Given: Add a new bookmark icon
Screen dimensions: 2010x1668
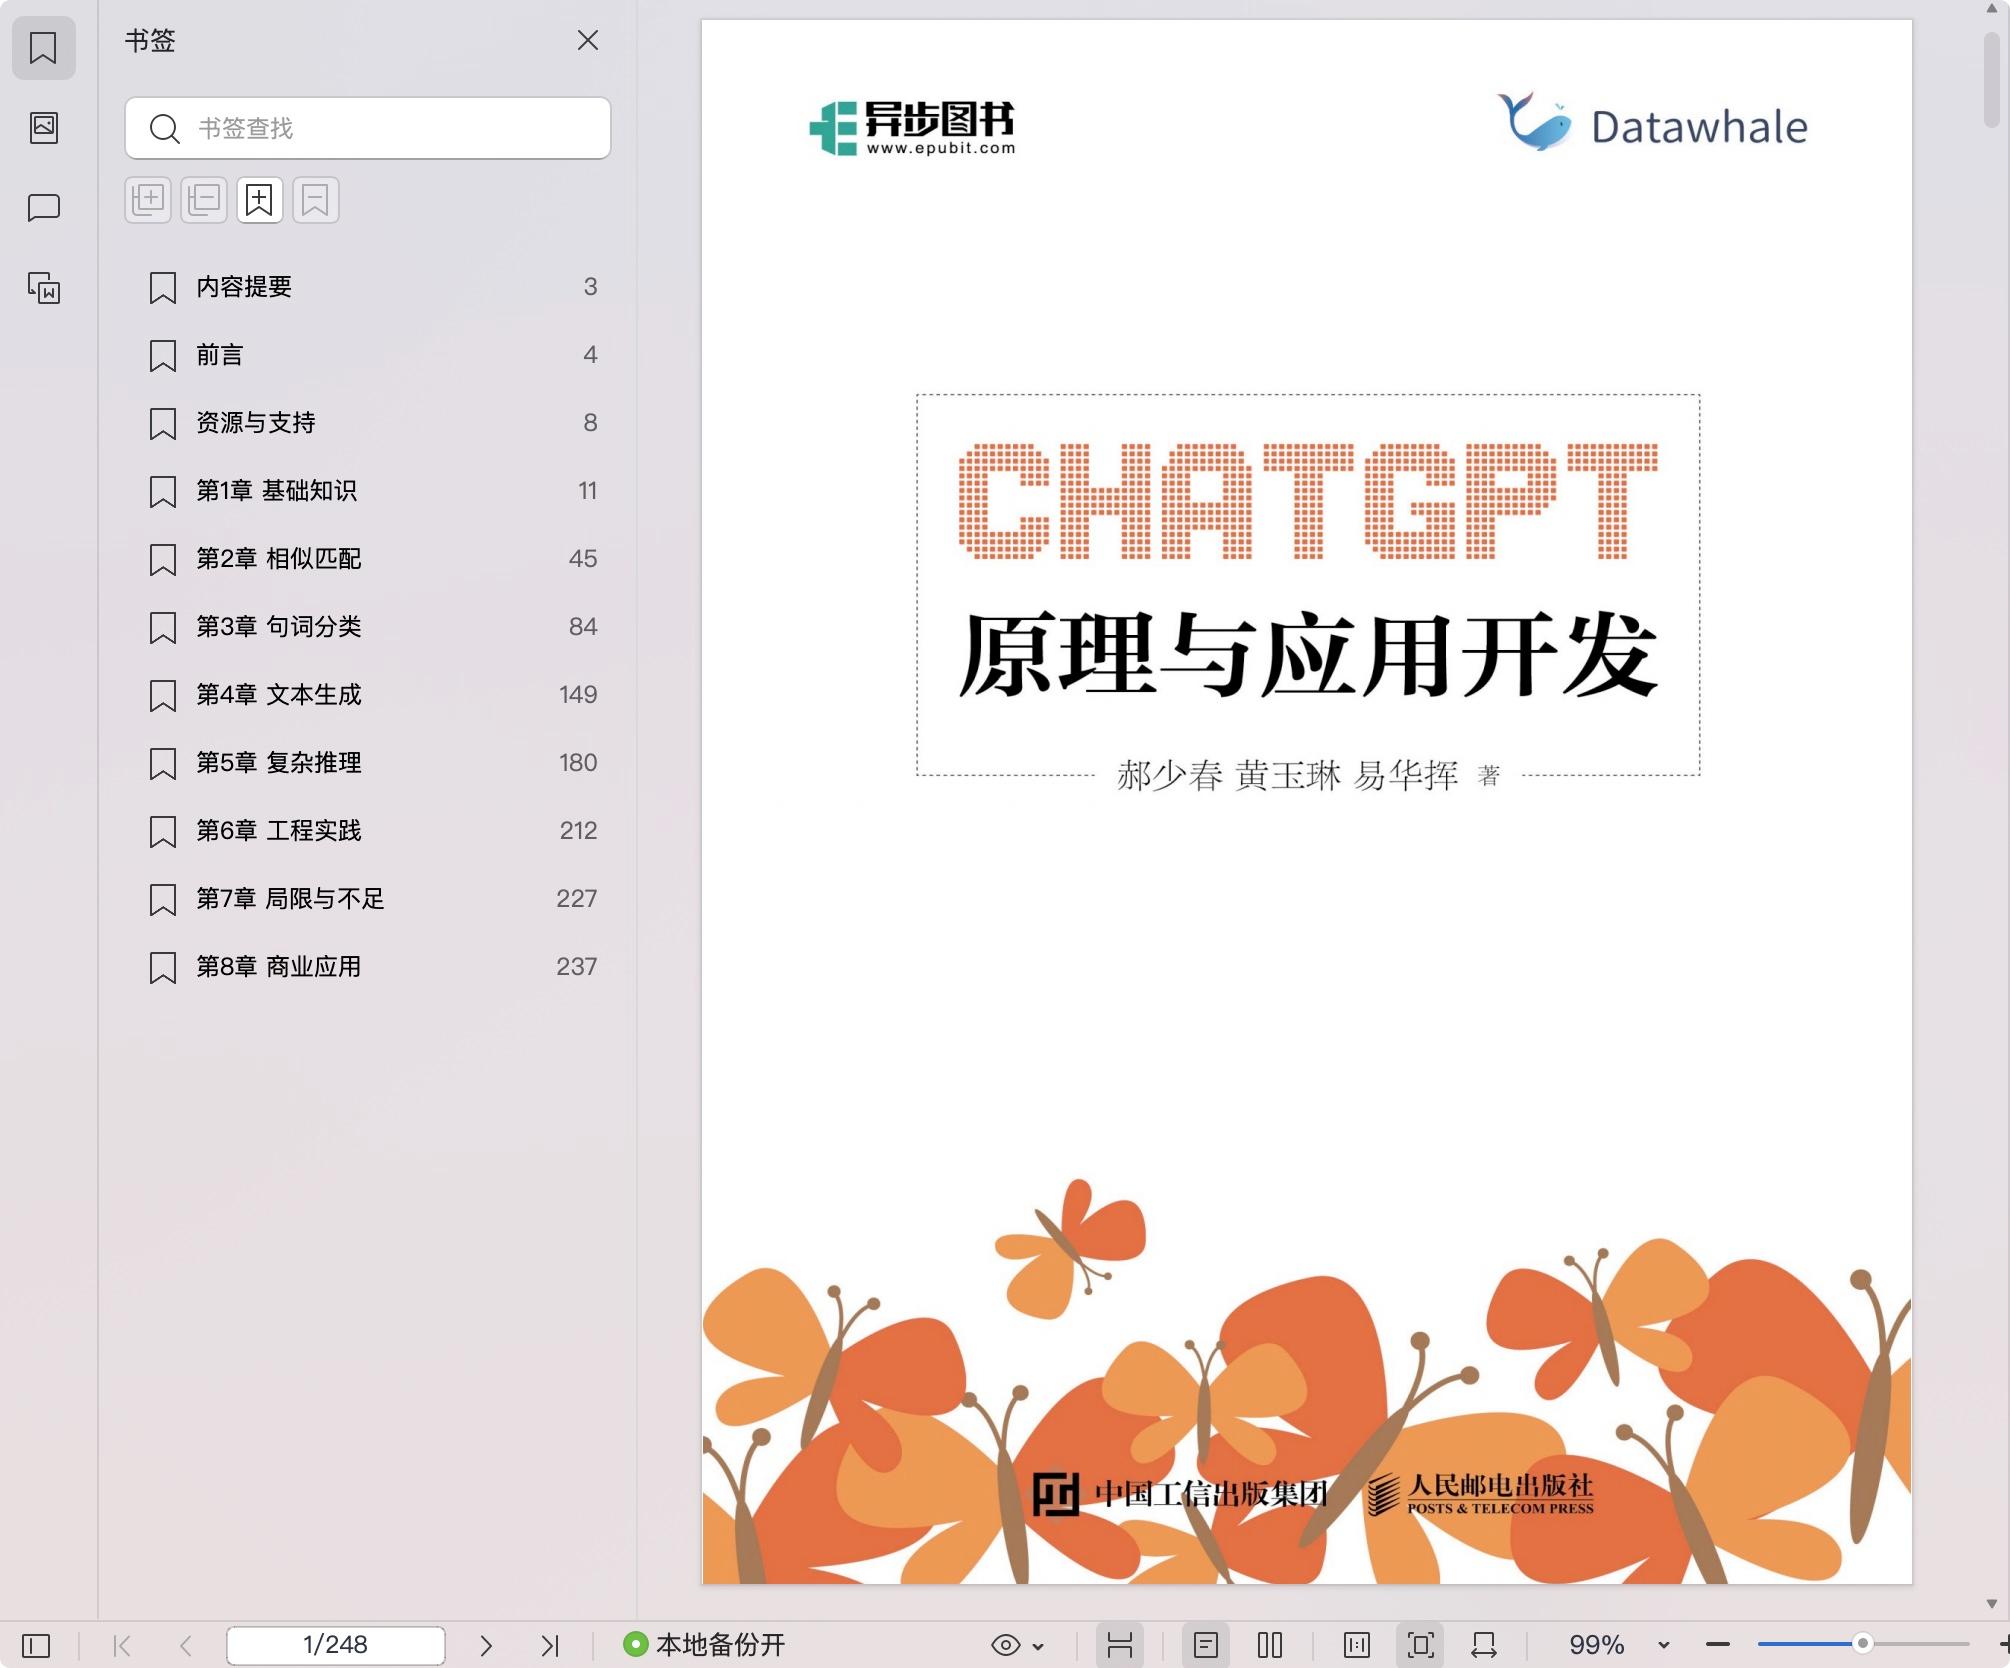Looking at the screenshot, I should point(260,200).
